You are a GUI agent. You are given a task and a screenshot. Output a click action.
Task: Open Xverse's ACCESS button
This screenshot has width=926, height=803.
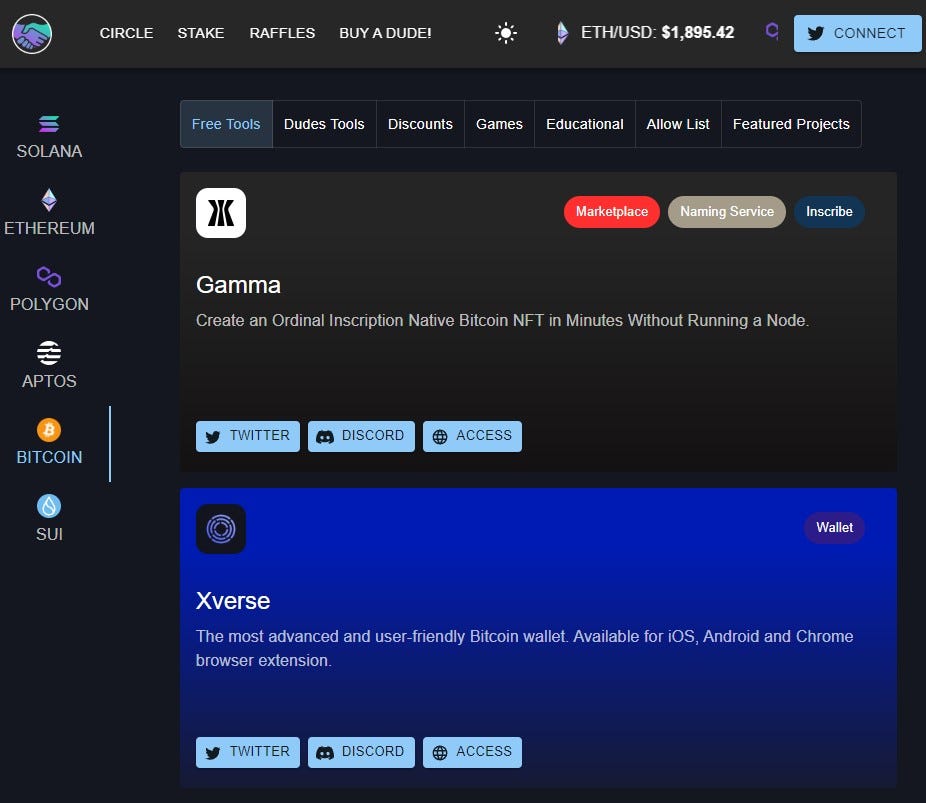pos(472,752)
